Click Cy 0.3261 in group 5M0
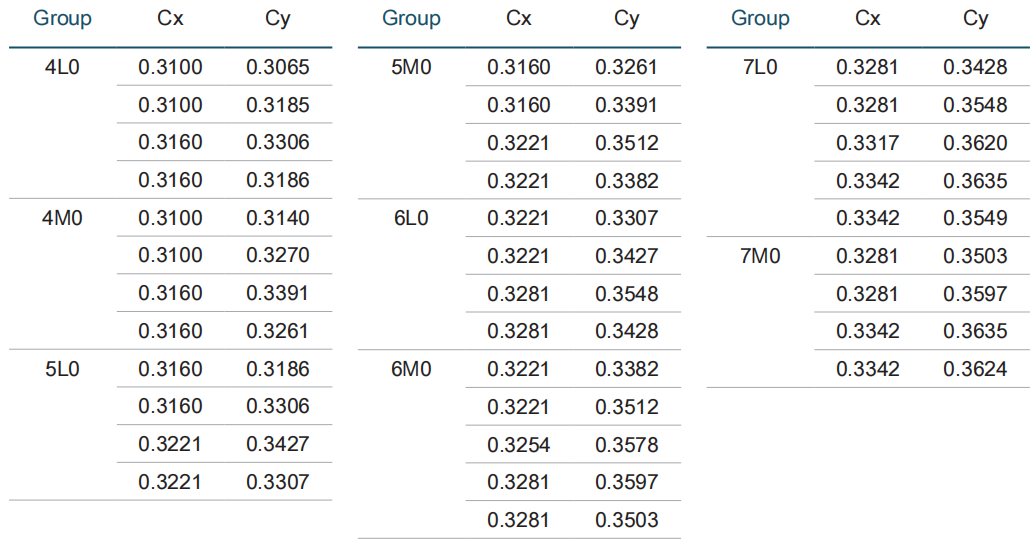 [626, 67]
